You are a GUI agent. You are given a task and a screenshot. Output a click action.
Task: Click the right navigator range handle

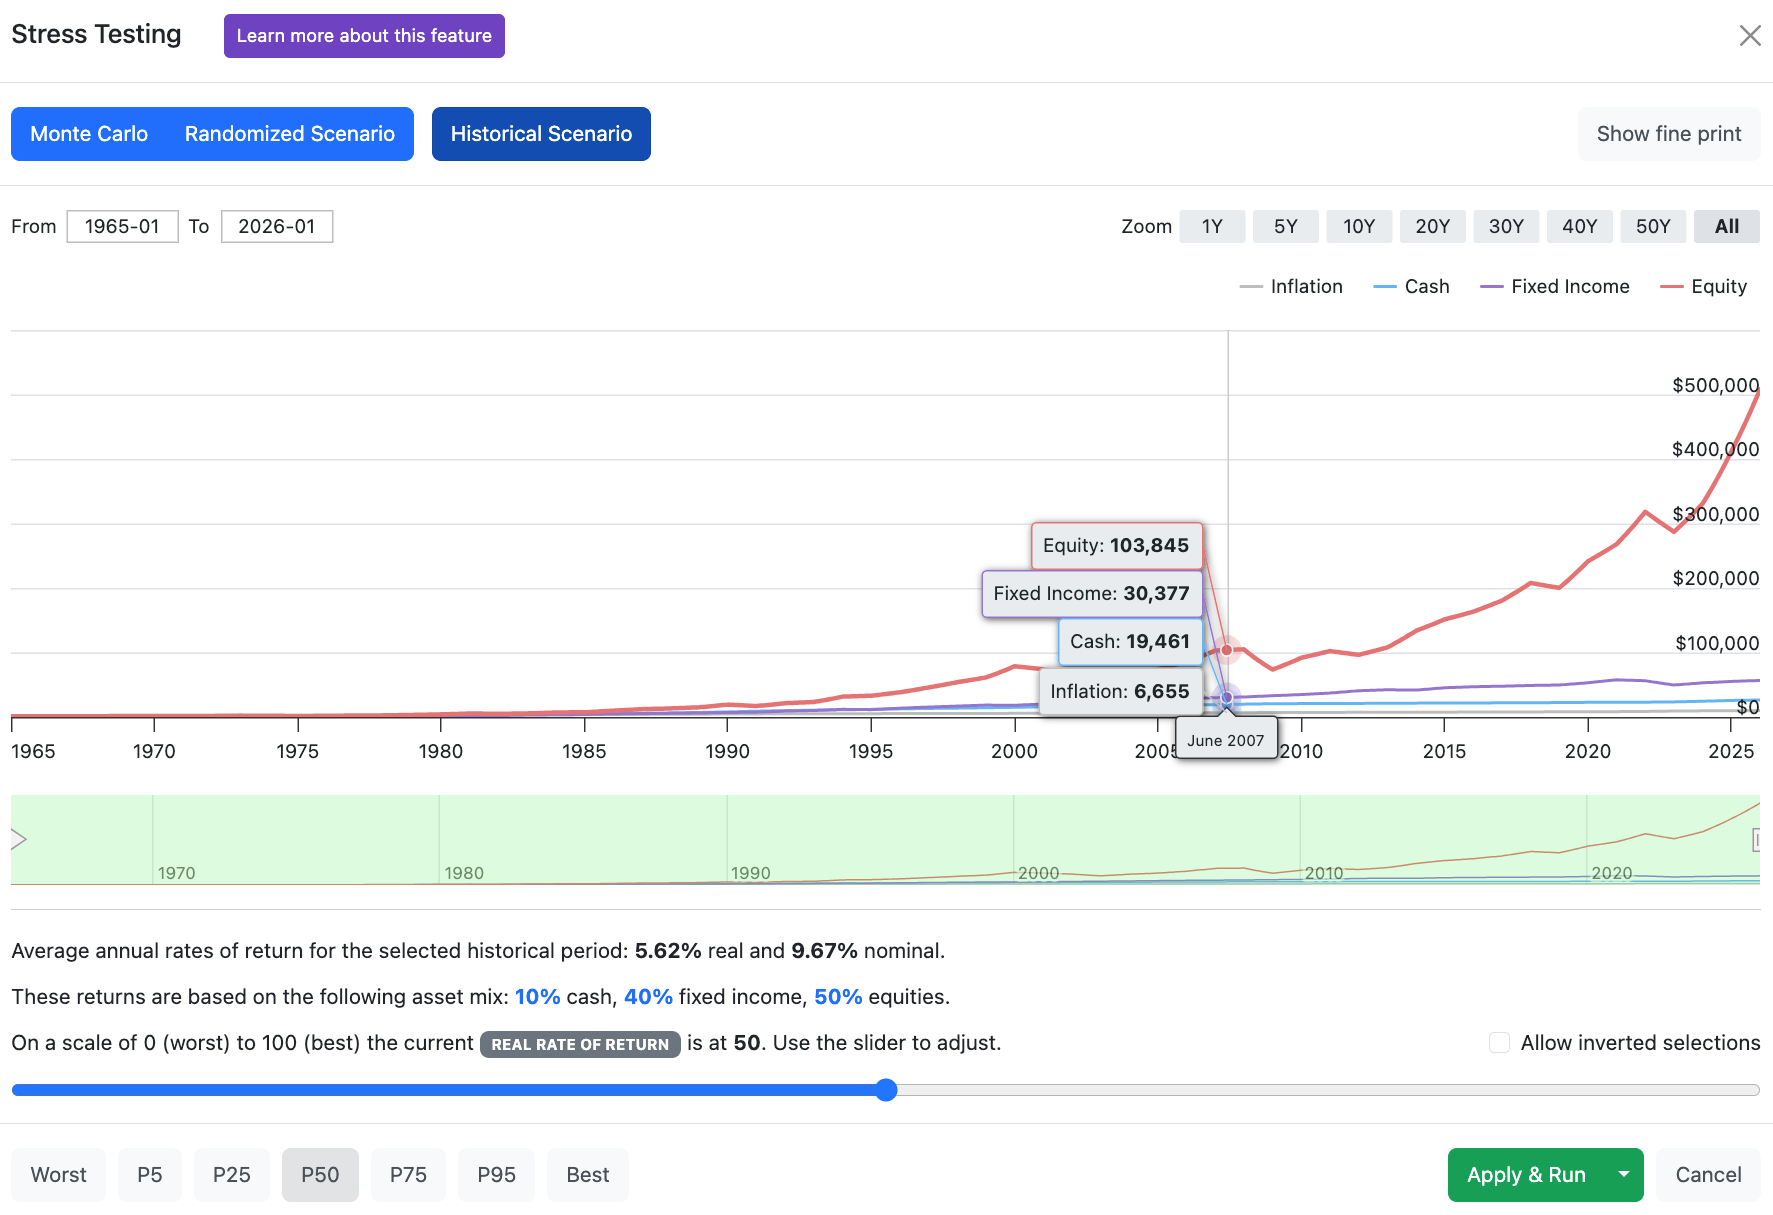point(1756,840)
